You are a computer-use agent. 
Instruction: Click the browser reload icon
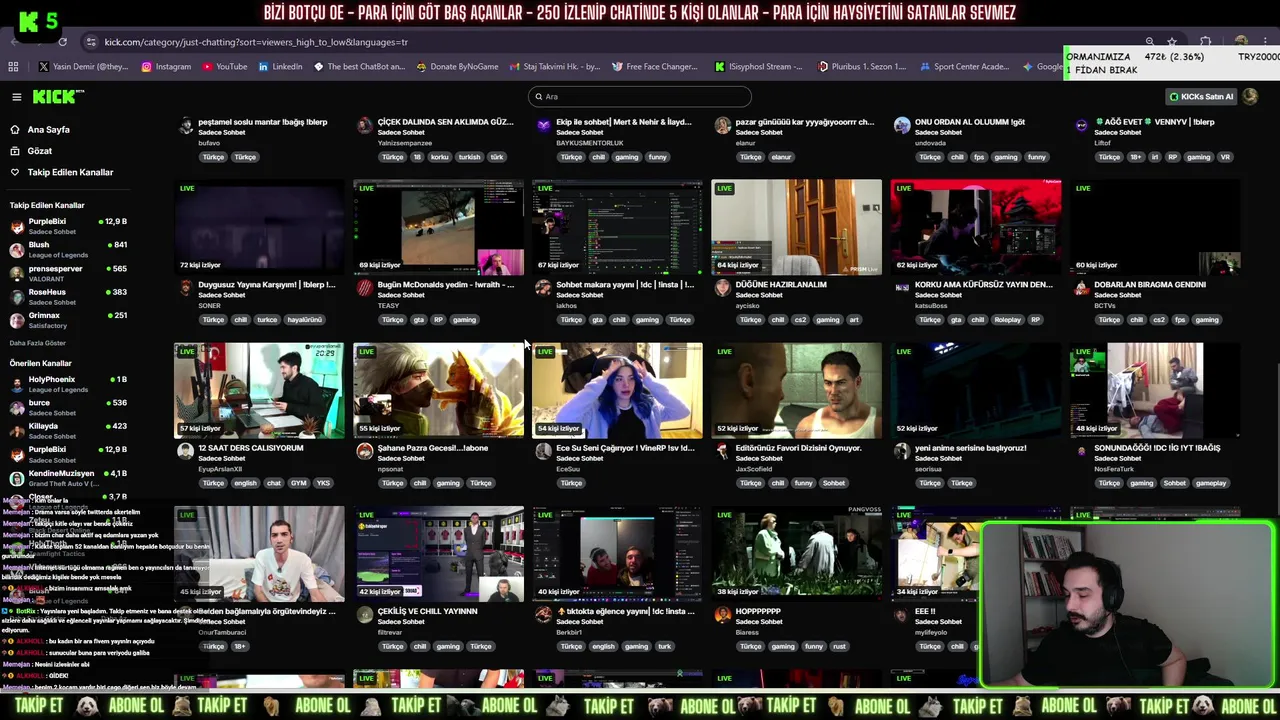(62, 42)
